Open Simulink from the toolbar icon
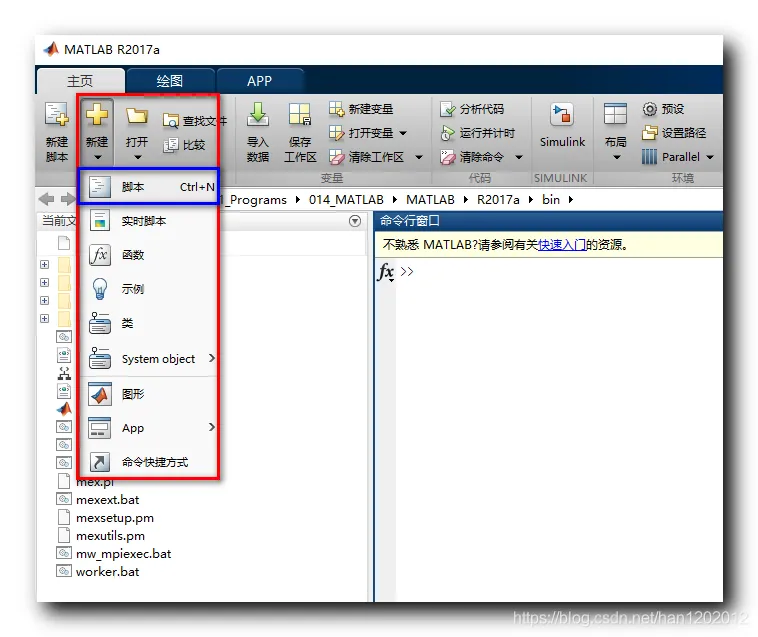The height and width of the screenshot is (637, 758). coord(562,115)
